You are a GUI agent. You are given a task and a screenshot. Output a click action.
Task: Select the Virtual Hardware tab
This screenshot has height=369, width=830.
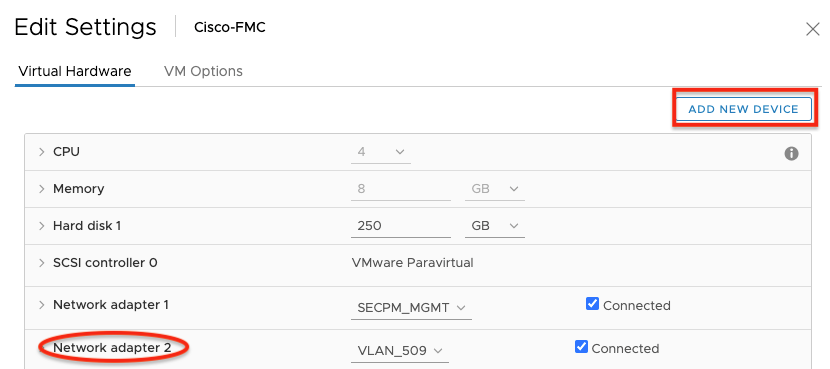coord(75,71)
